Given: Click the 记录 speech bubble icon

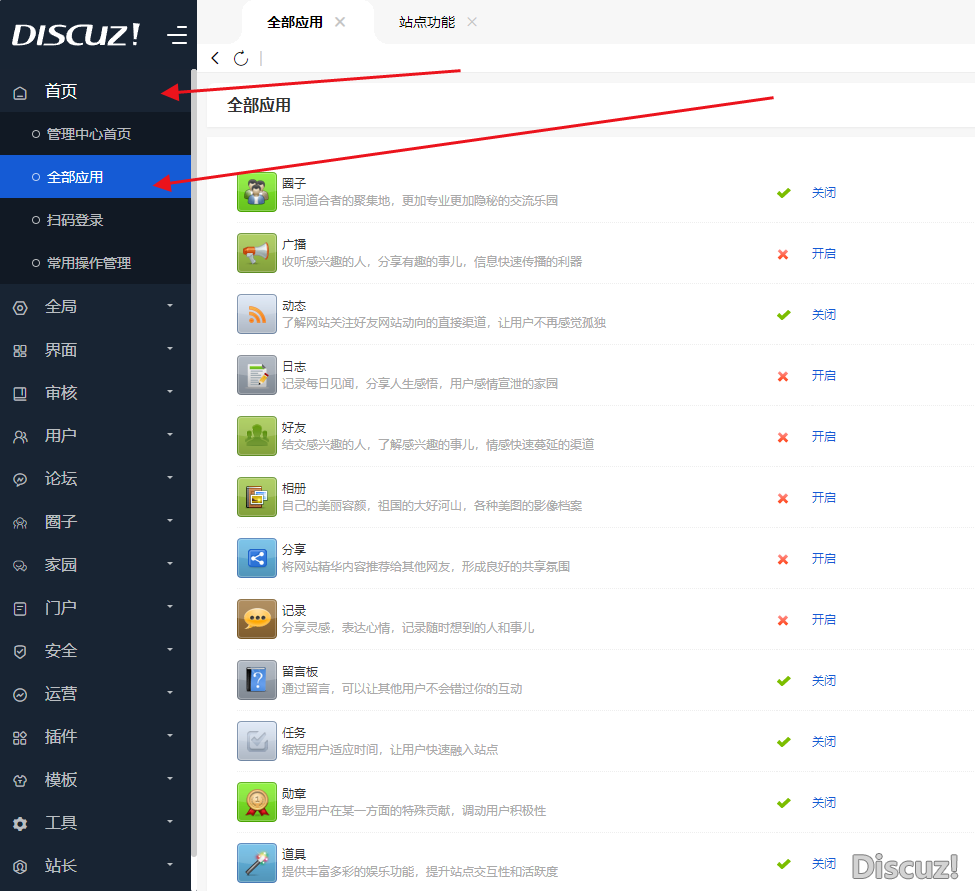Looking at the screenshot, I should [x=256, y=619].
